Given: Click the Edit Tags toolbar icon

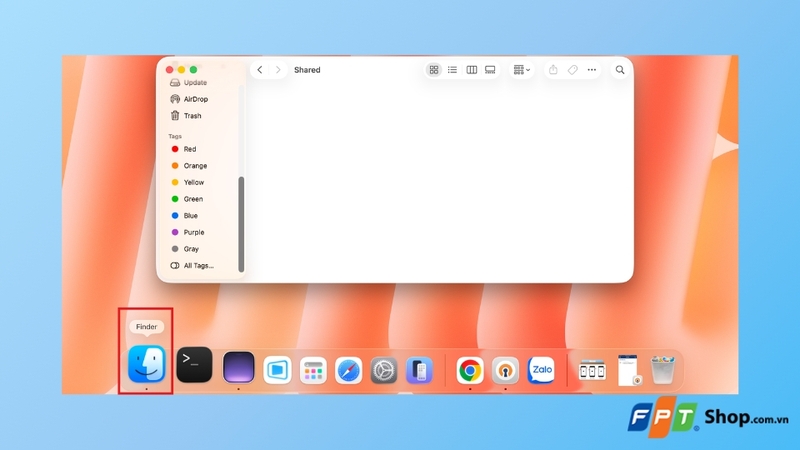Looking at the screenshot, I should click(572, 70).
